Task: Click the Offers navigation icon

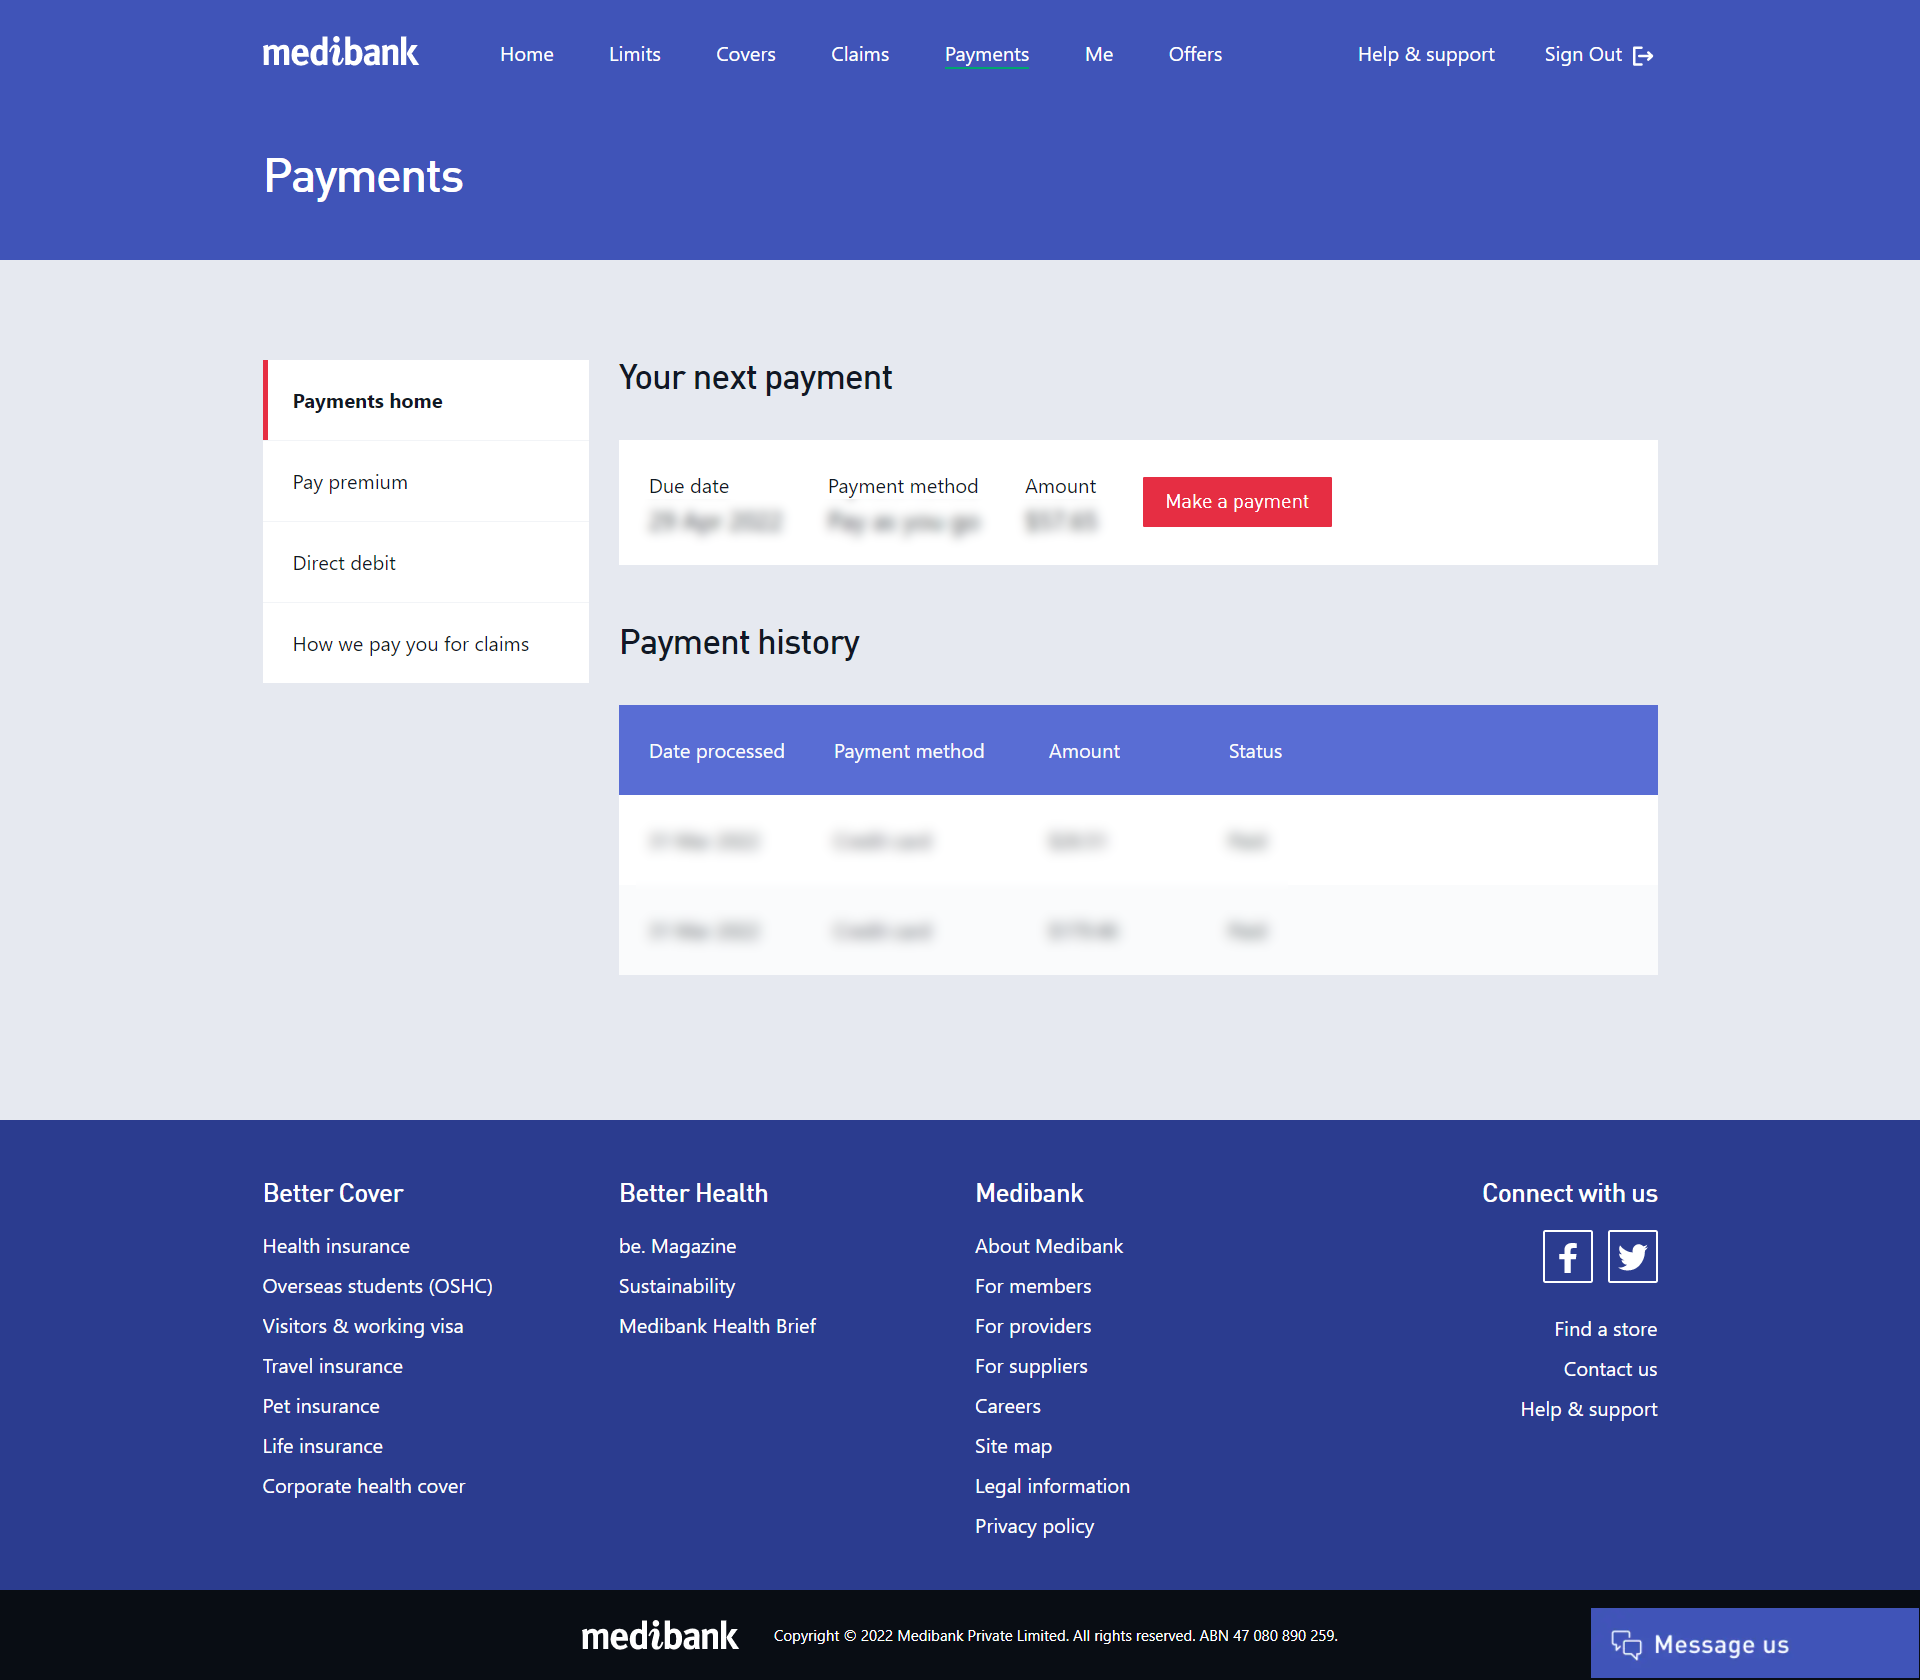Action: tap(1197, 54)
